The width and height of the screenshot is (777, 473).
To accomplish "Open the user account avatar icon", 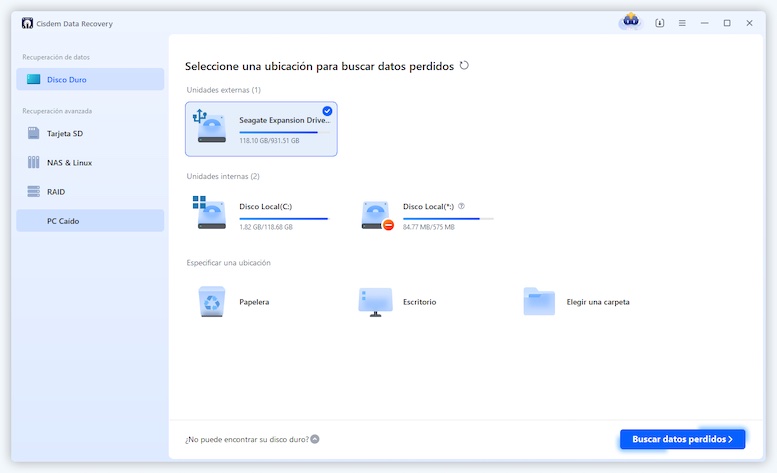I will coord(631,22).
